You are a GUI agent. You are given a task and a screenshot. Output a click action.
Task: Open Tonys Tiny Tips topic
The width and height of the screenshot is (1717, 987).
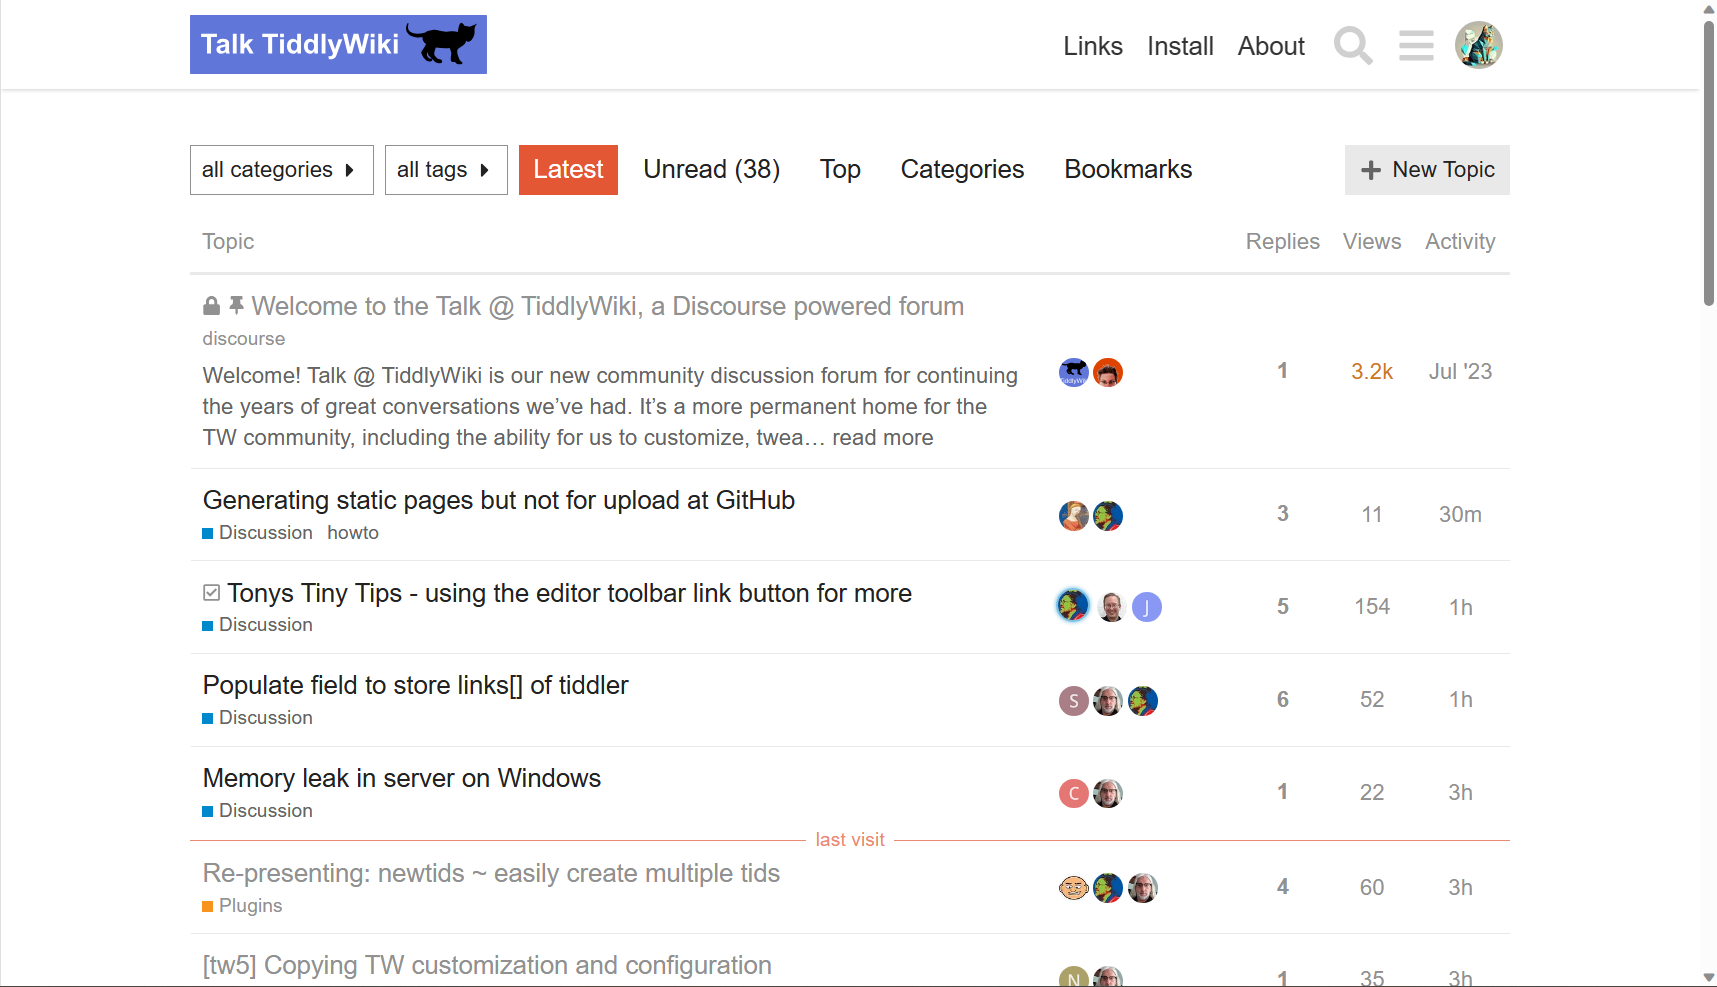[569, 593]
